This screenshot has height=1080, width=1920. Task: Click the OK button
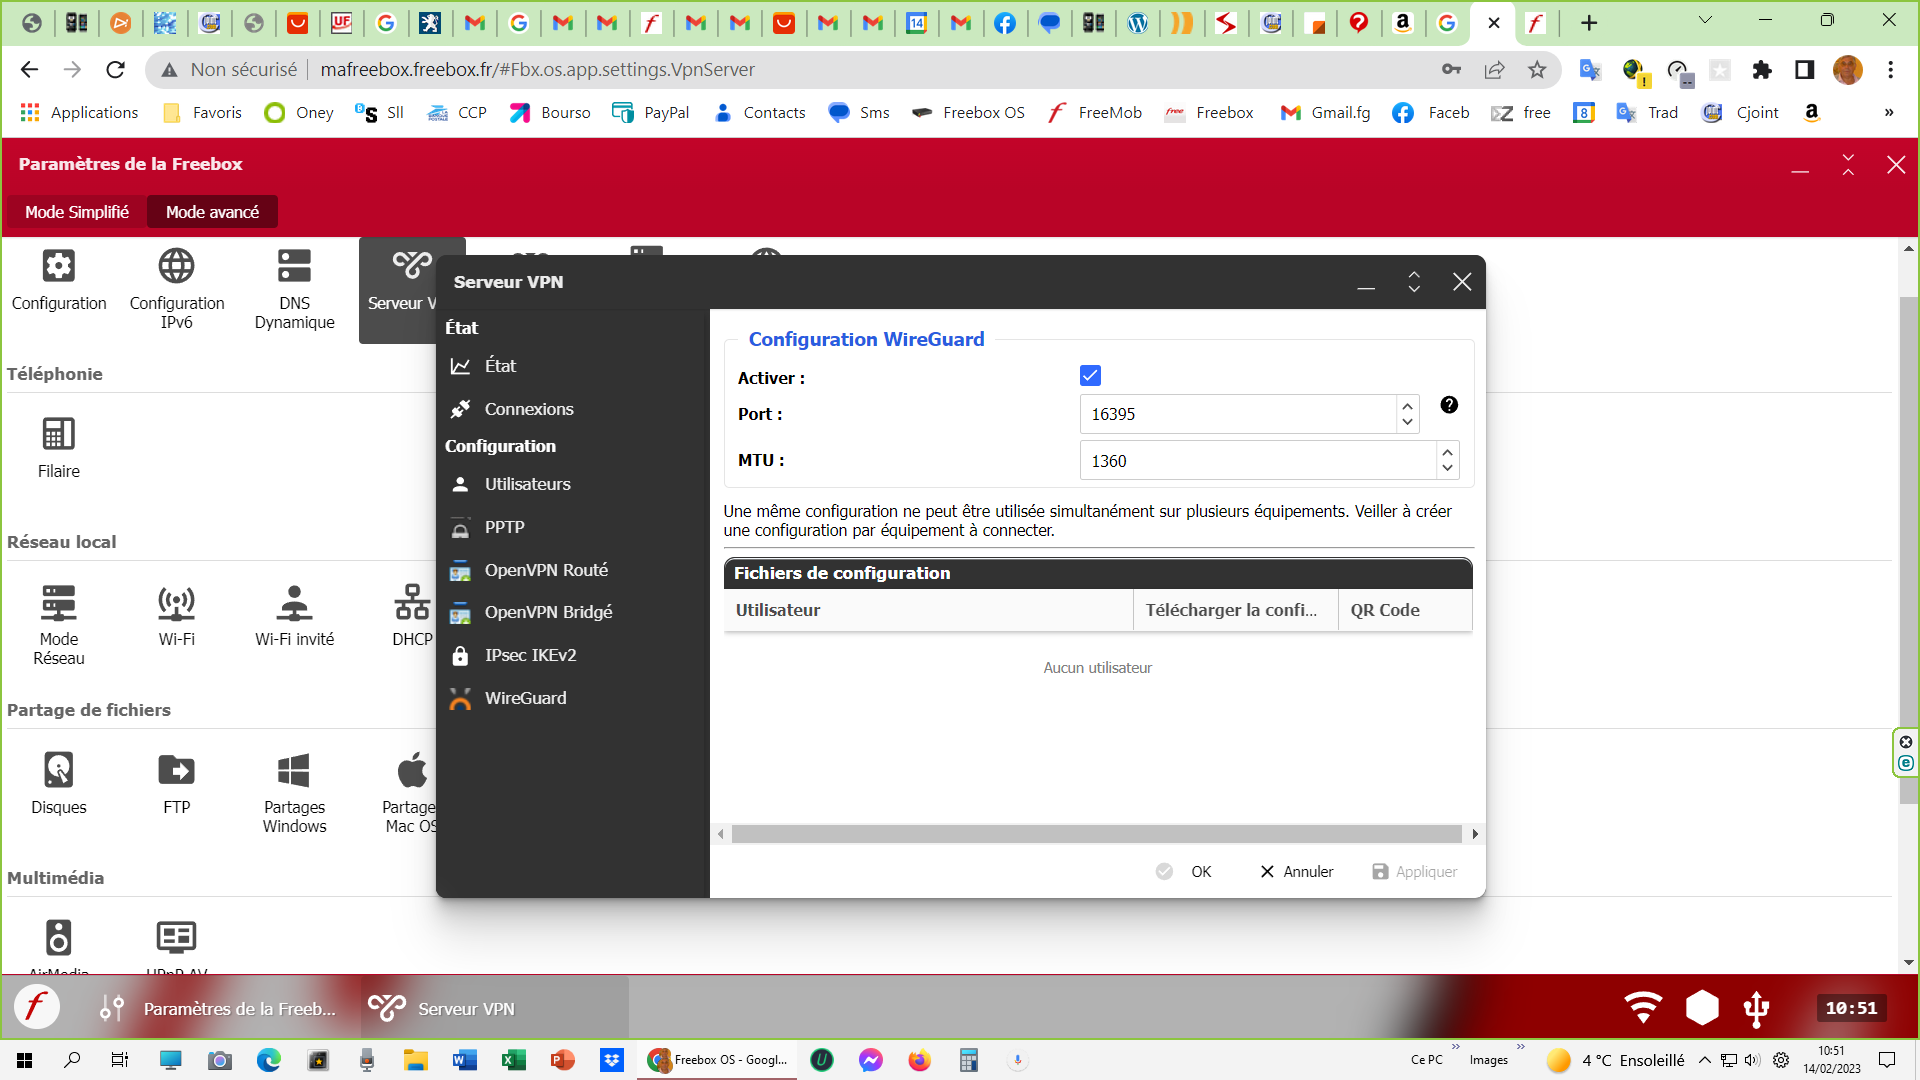[x=1184, y=872]
